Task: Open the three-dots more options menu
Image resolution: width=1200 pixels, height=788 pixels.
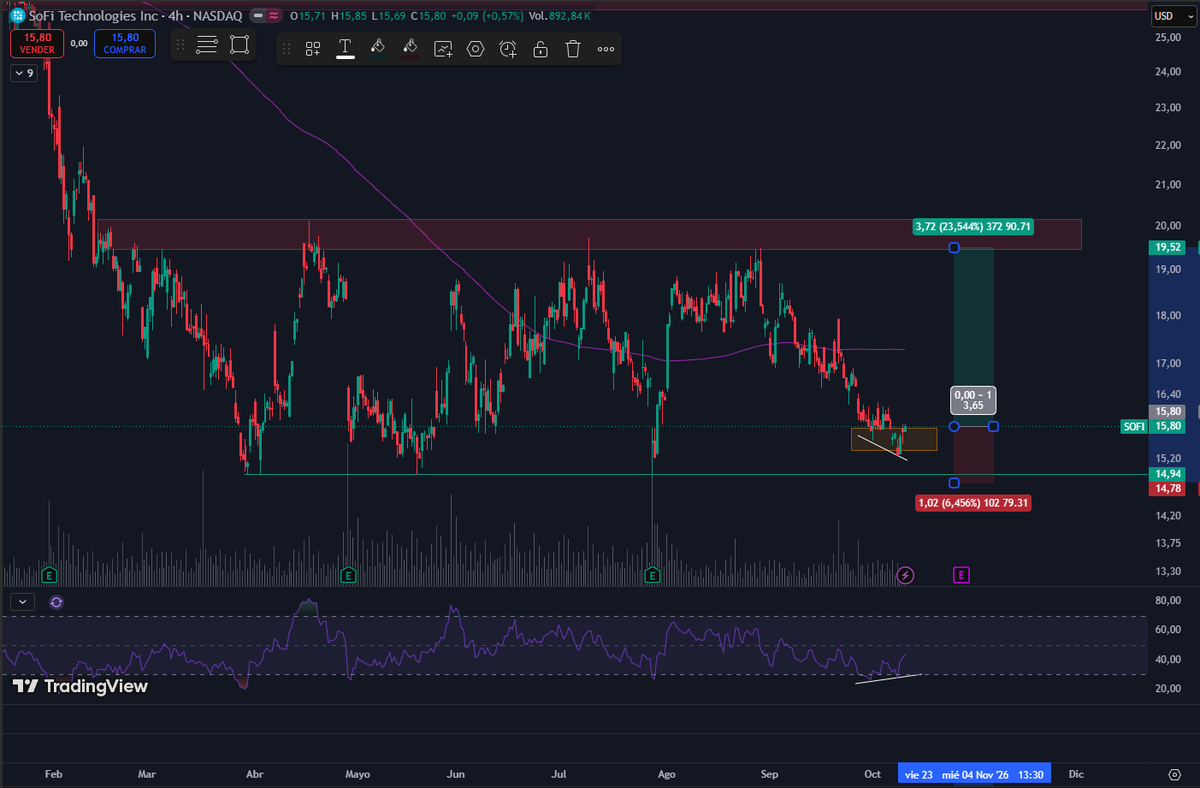Action: point(606,49)
